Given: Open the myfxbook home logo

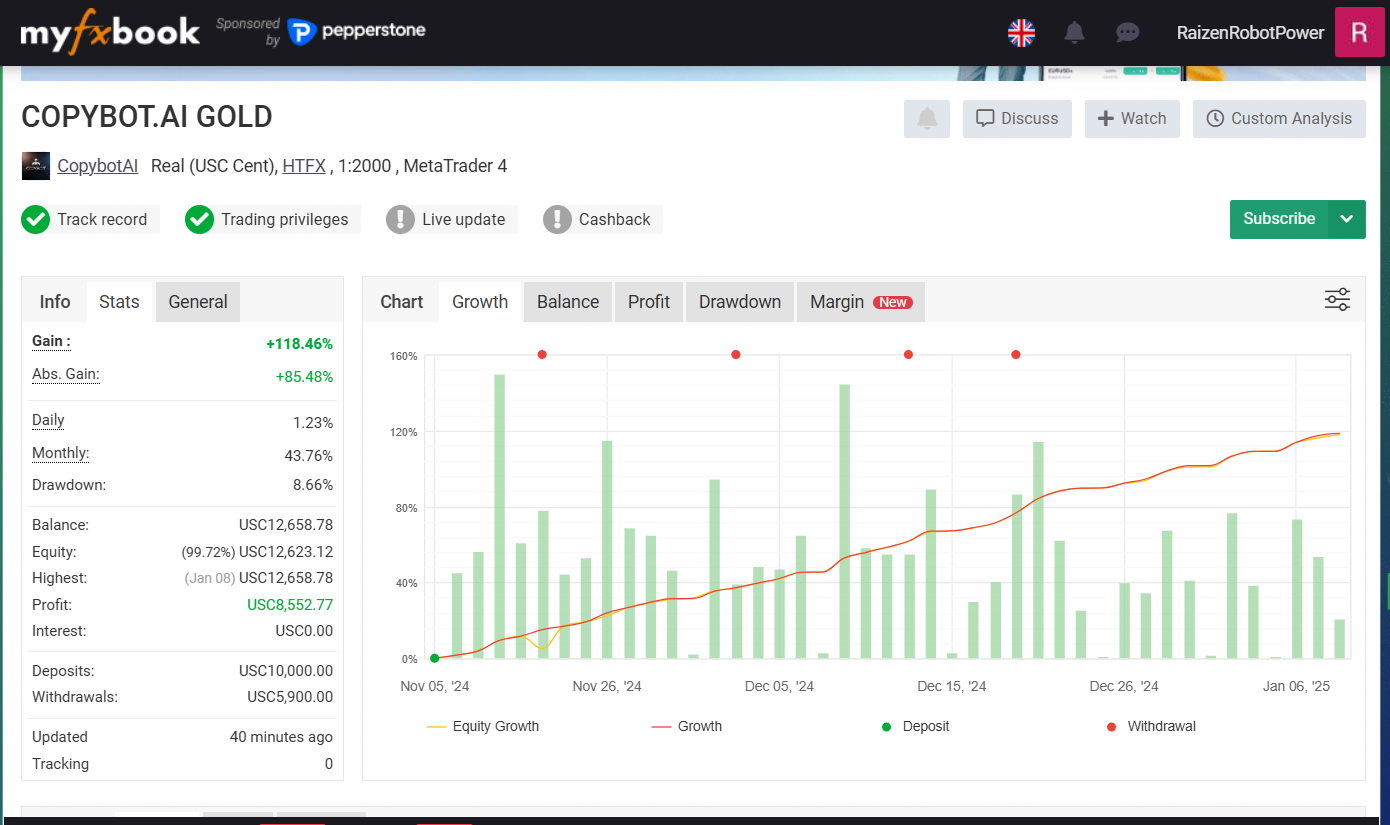Looking at the screenshot, I should pyautogui.click(x=110, y=33).
